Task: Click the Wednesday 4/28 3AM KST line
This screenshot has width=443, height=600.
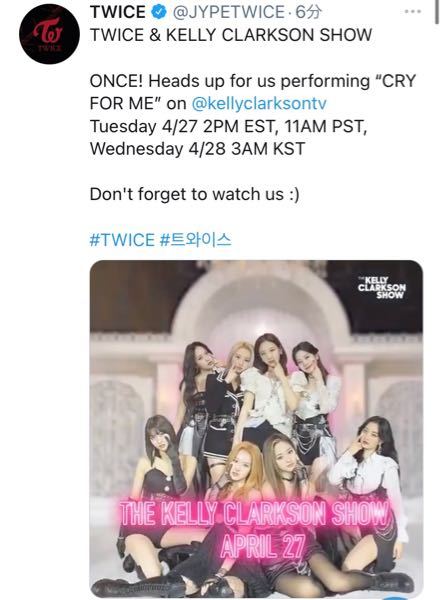Action: [x=197, y=149]
